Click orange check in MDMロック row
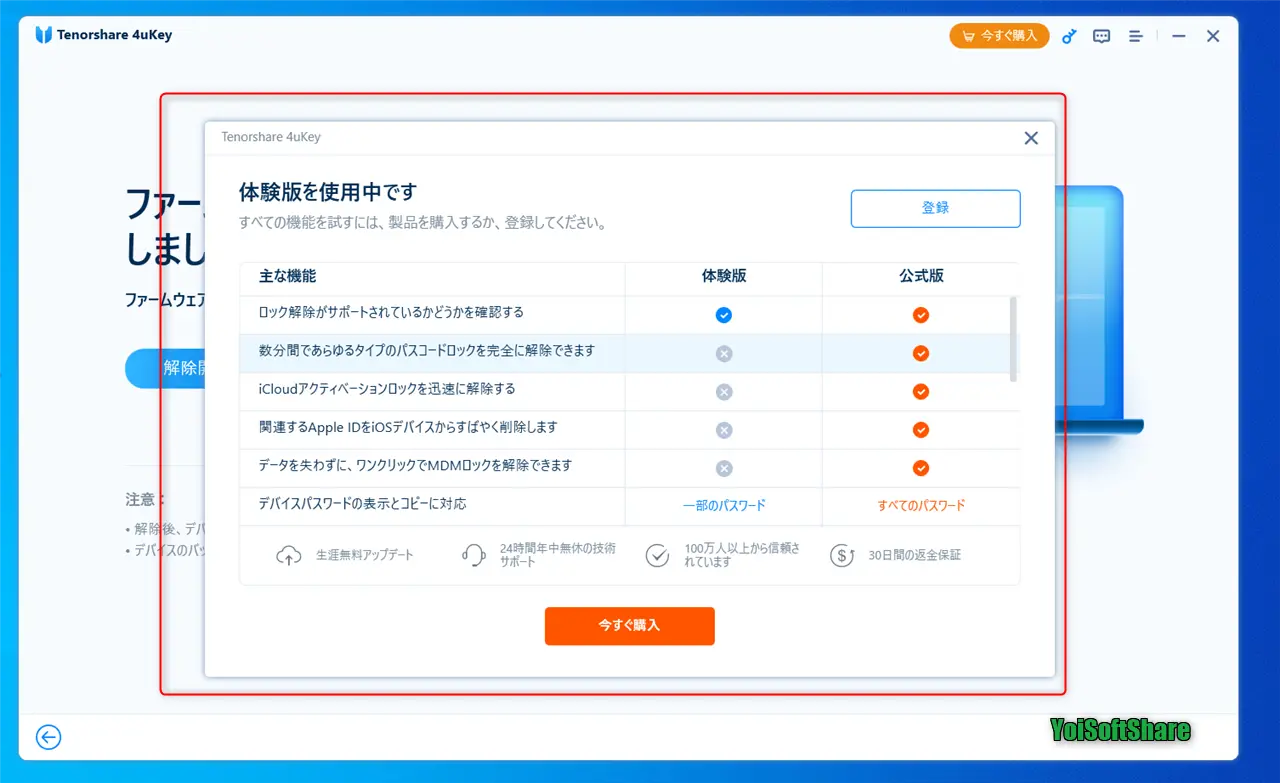The image size is (1280, 783). point(921,468)
